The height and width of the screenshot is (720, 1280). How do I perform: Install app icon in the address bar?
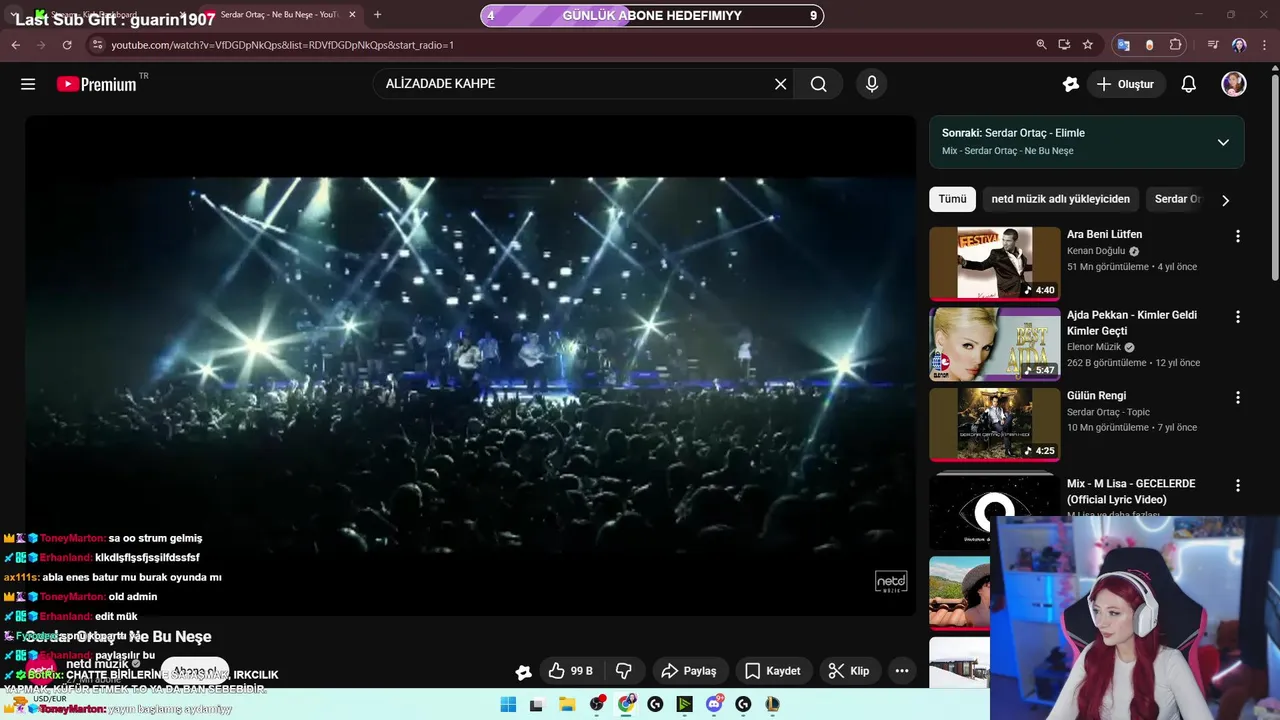point(1064,45)
